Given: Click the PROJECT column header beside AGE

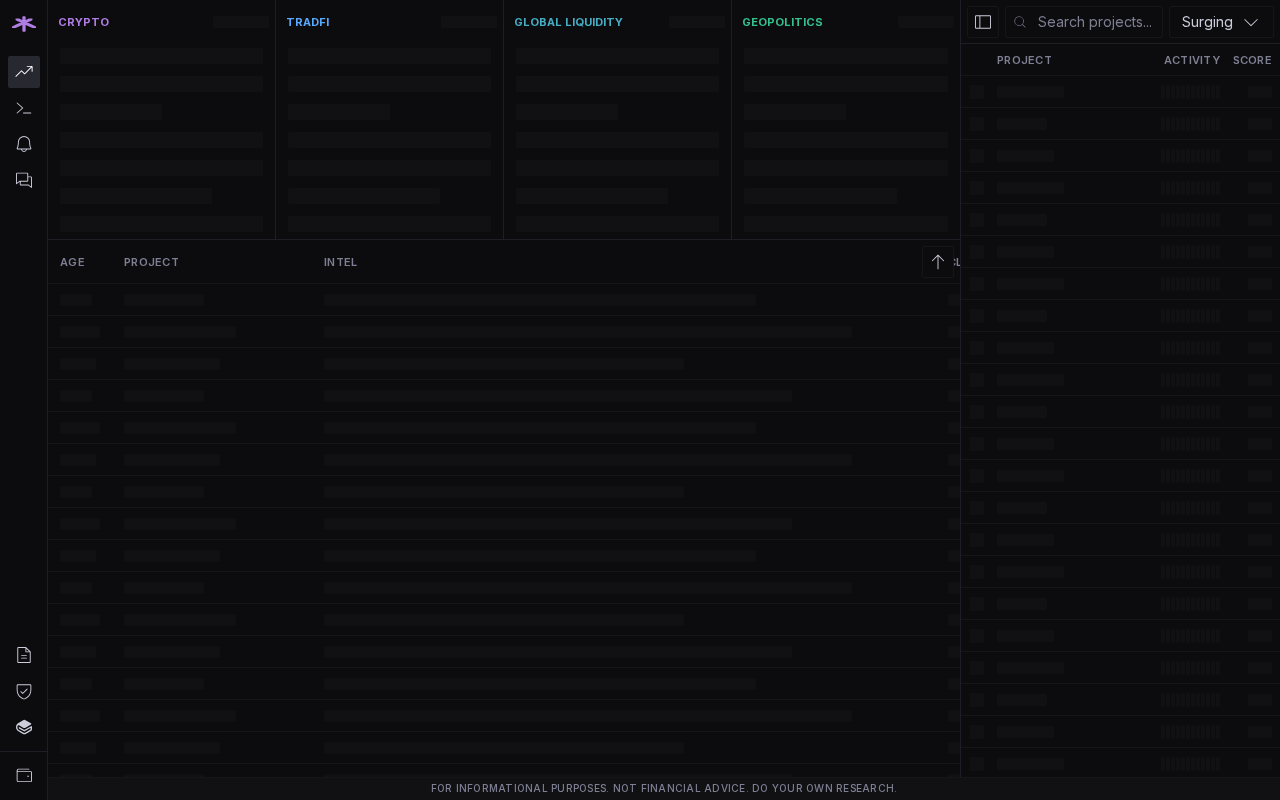Looking at the screenshot, I should click(151, 262).
